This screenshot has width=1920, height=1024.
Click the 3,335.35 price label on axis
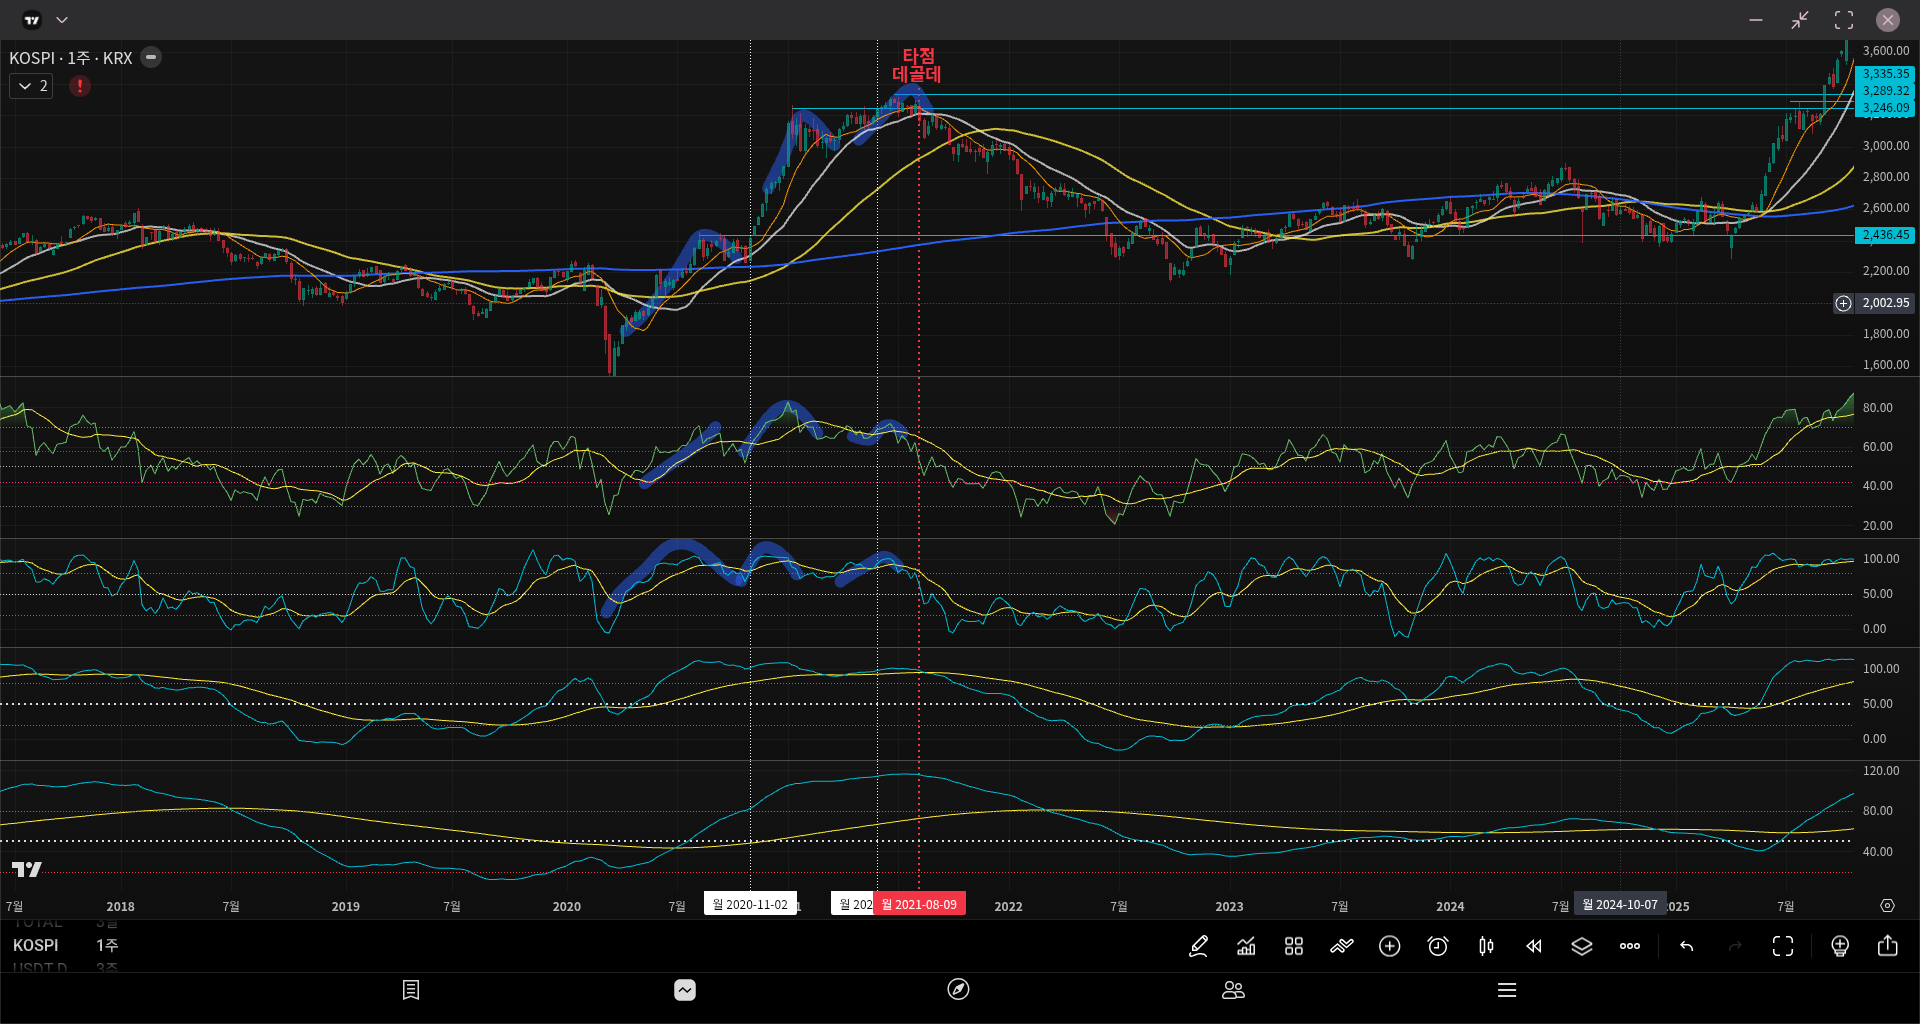[1885, 74]
